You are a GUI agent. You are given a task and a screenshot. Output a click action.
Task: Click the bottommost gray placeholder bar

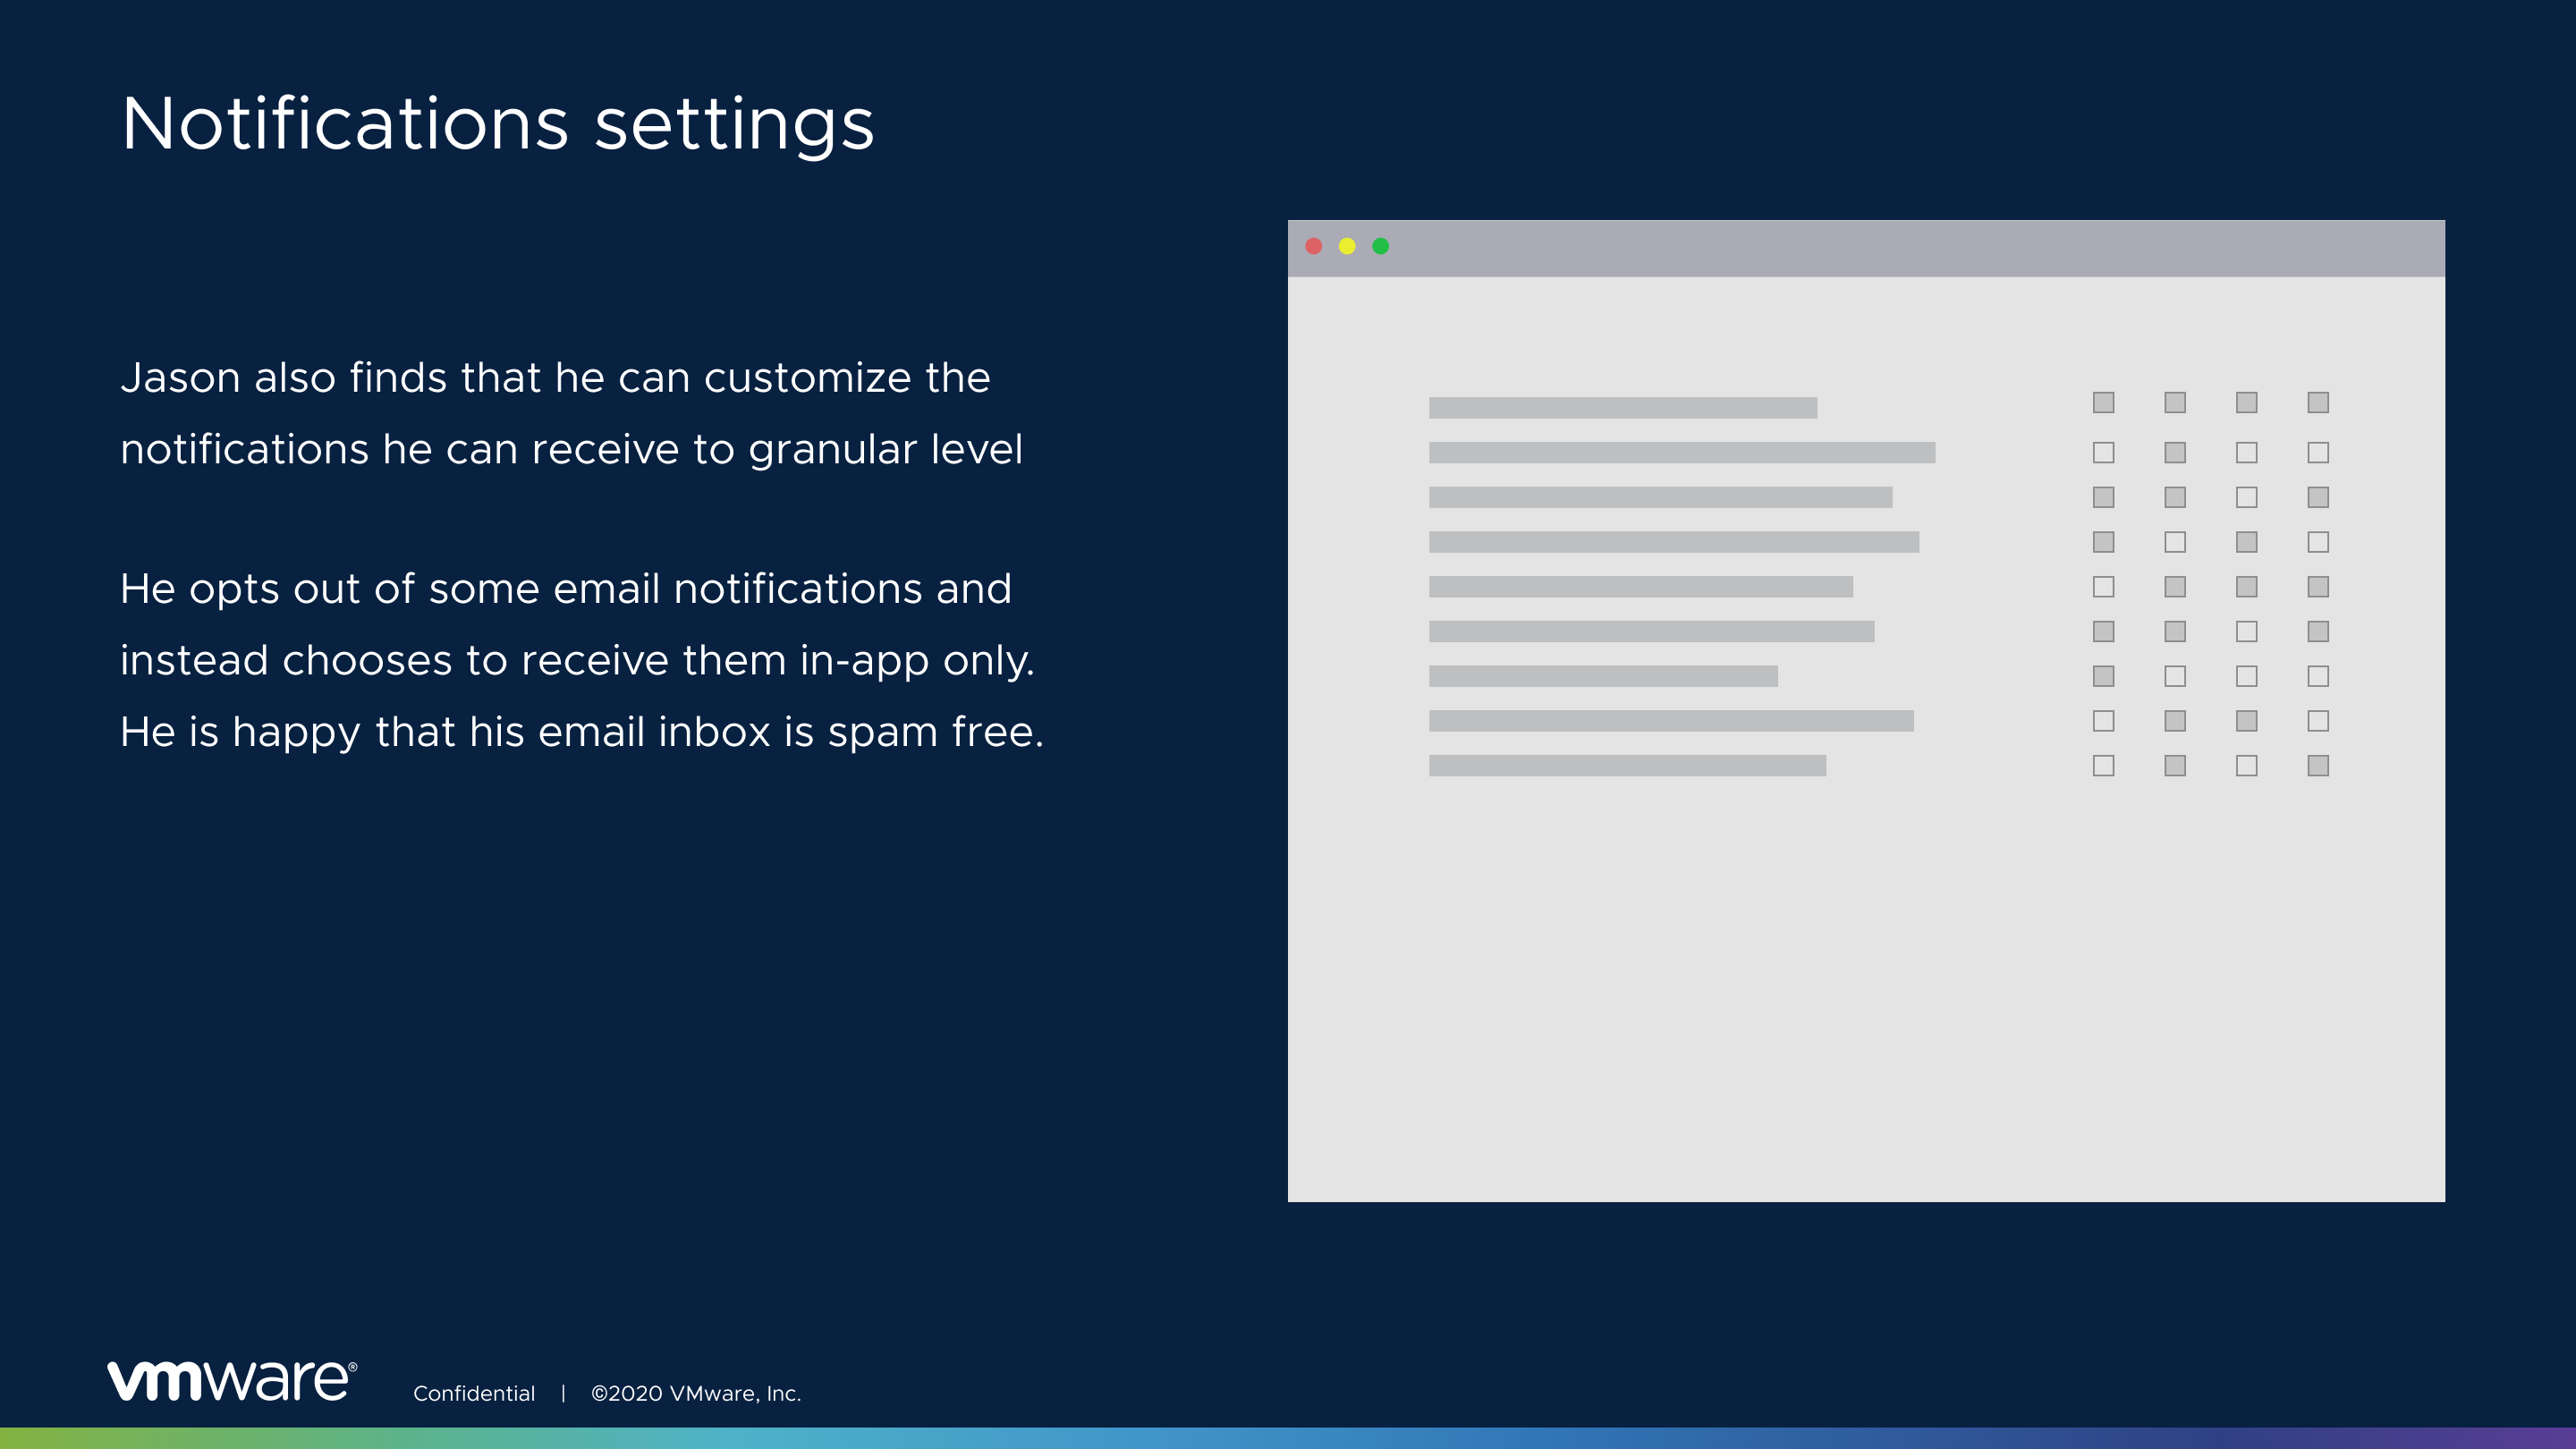point(1627,766)
